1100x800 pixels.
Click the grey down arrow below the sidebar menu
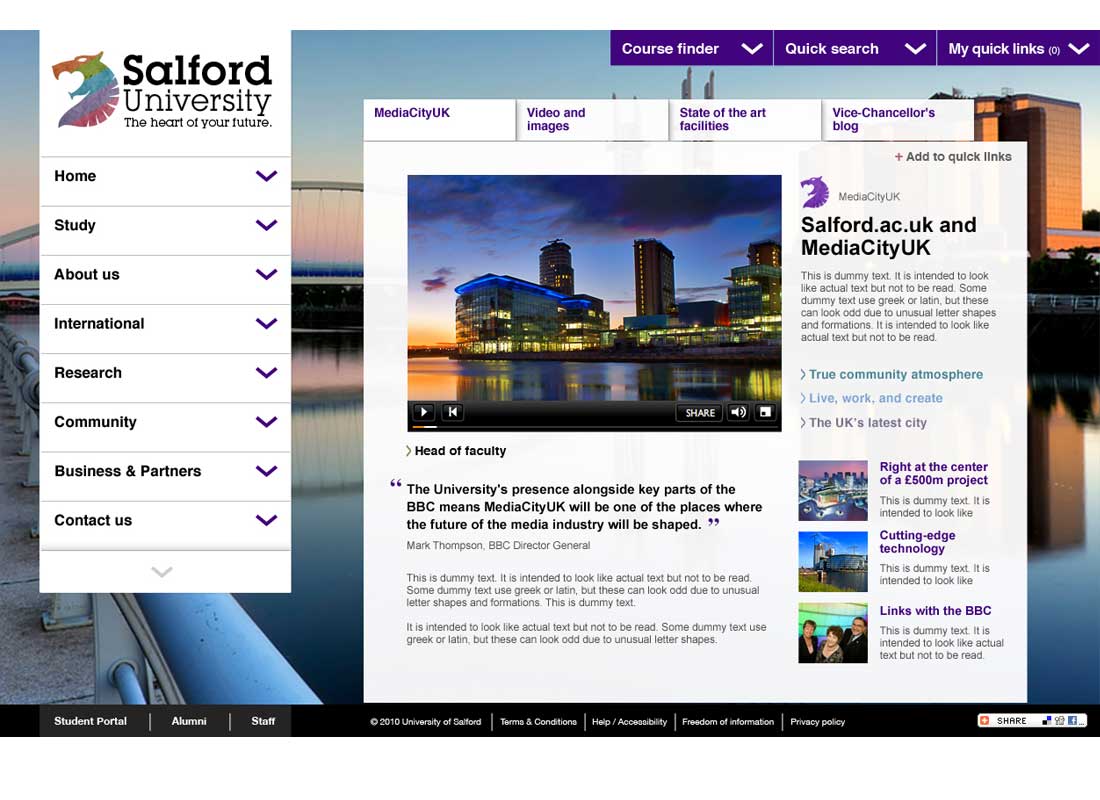[162, 572]
